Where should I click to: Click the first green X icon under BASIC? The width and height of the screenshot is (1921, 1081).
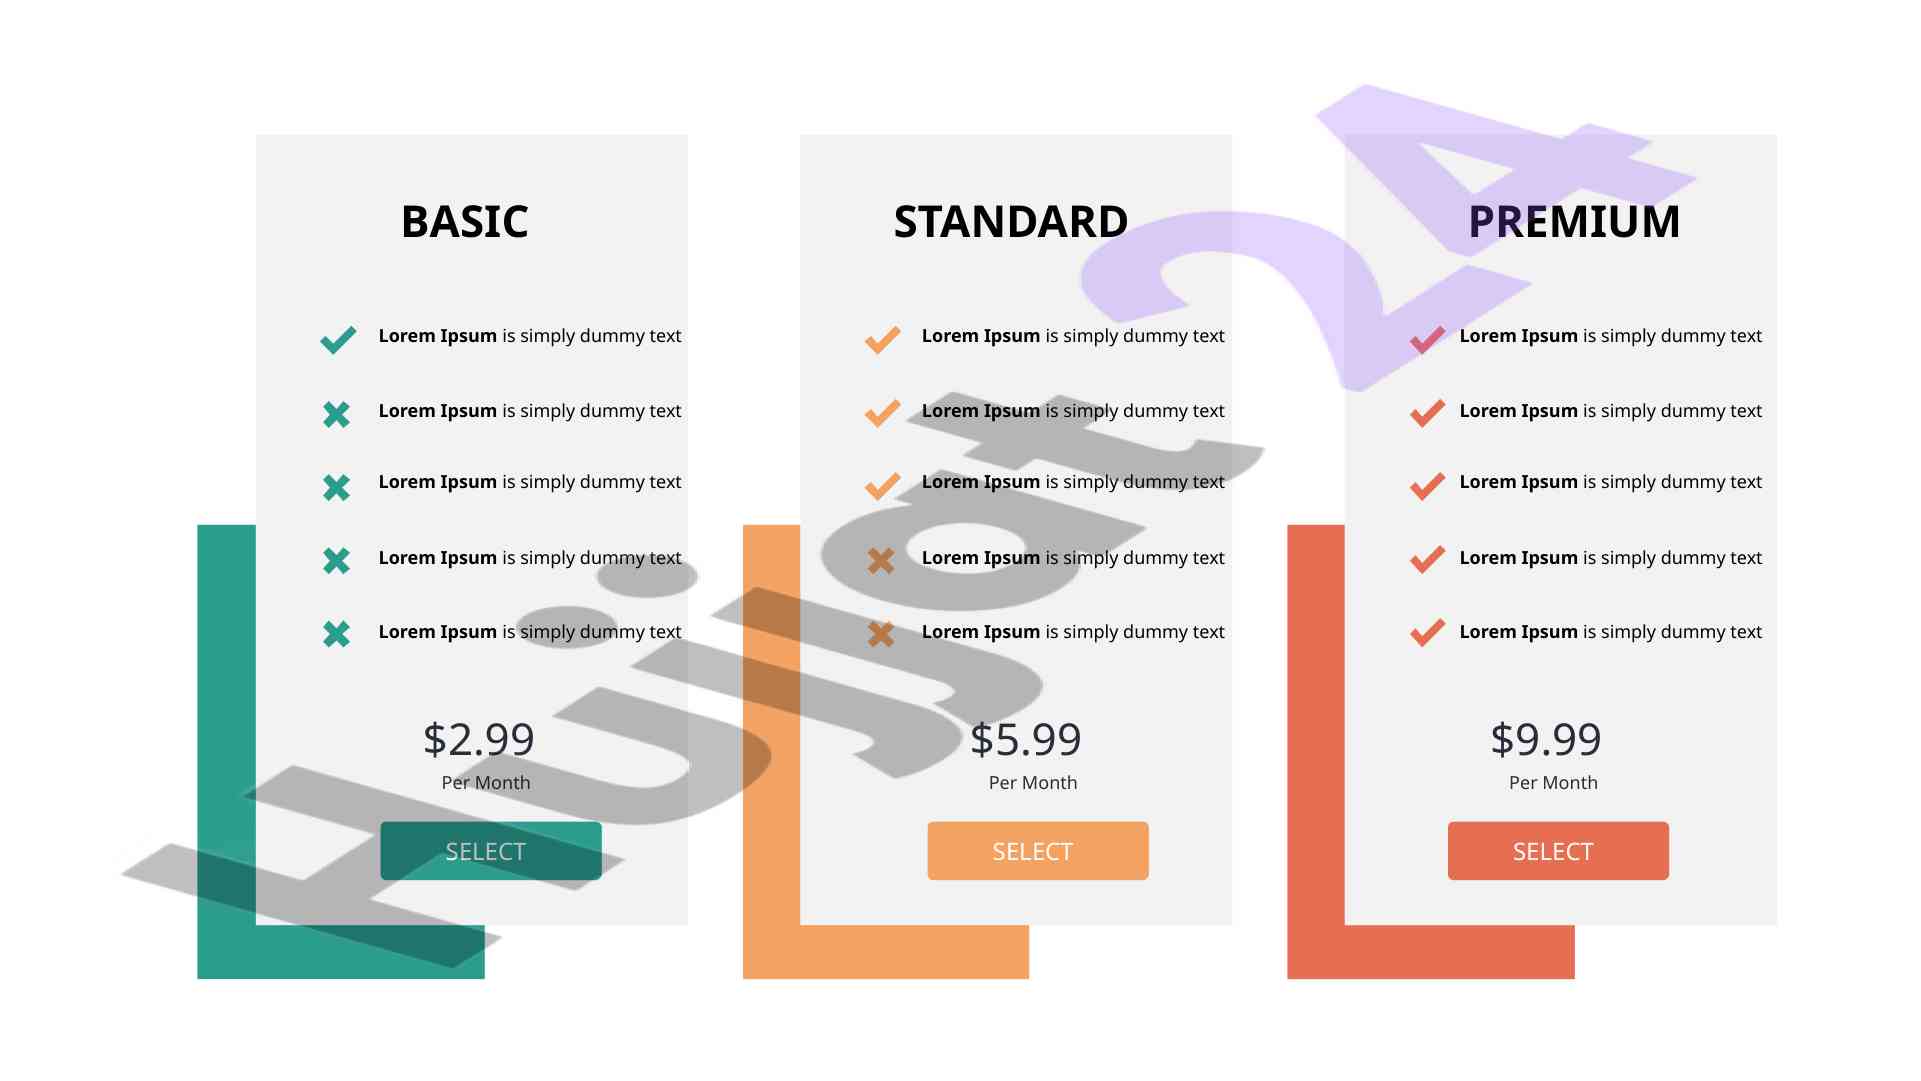click(x=337, y=414)
